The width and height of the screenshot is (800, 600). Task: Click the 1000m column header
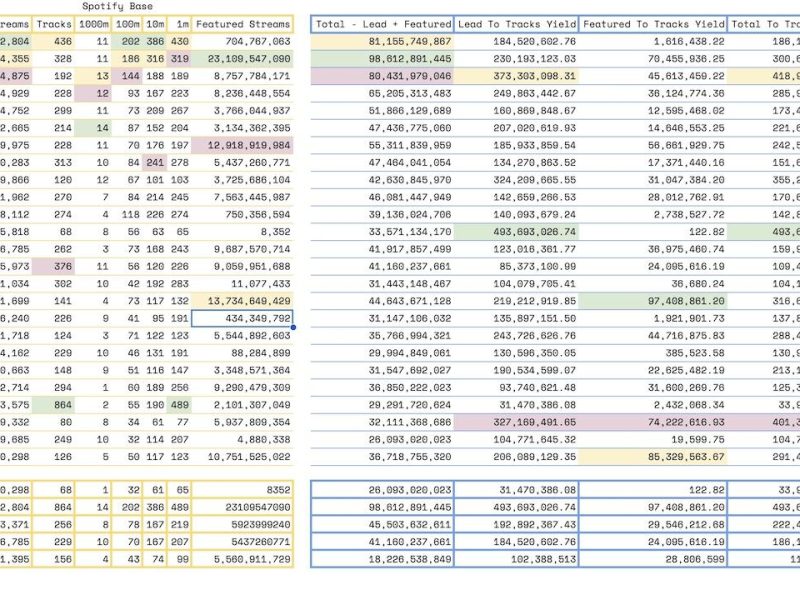coord(93,24)
